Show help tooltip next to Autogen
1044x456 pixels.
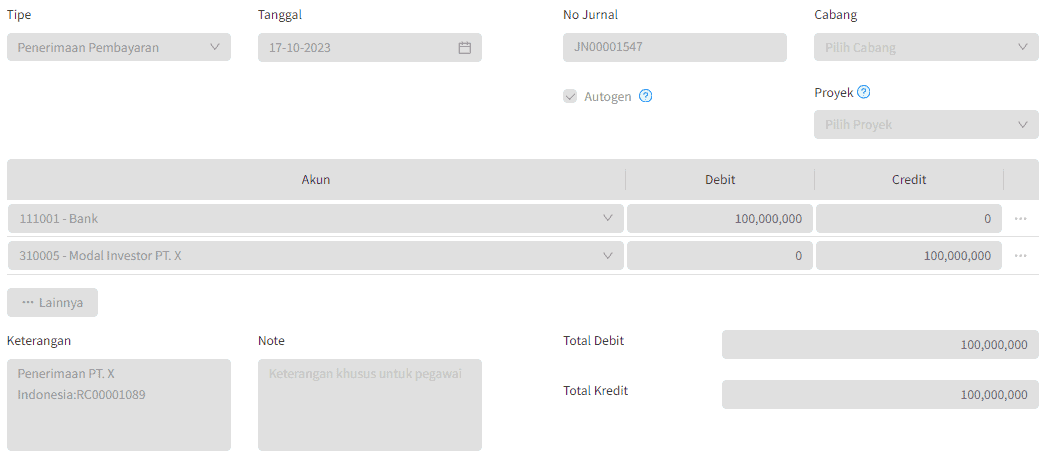[645, 96]
